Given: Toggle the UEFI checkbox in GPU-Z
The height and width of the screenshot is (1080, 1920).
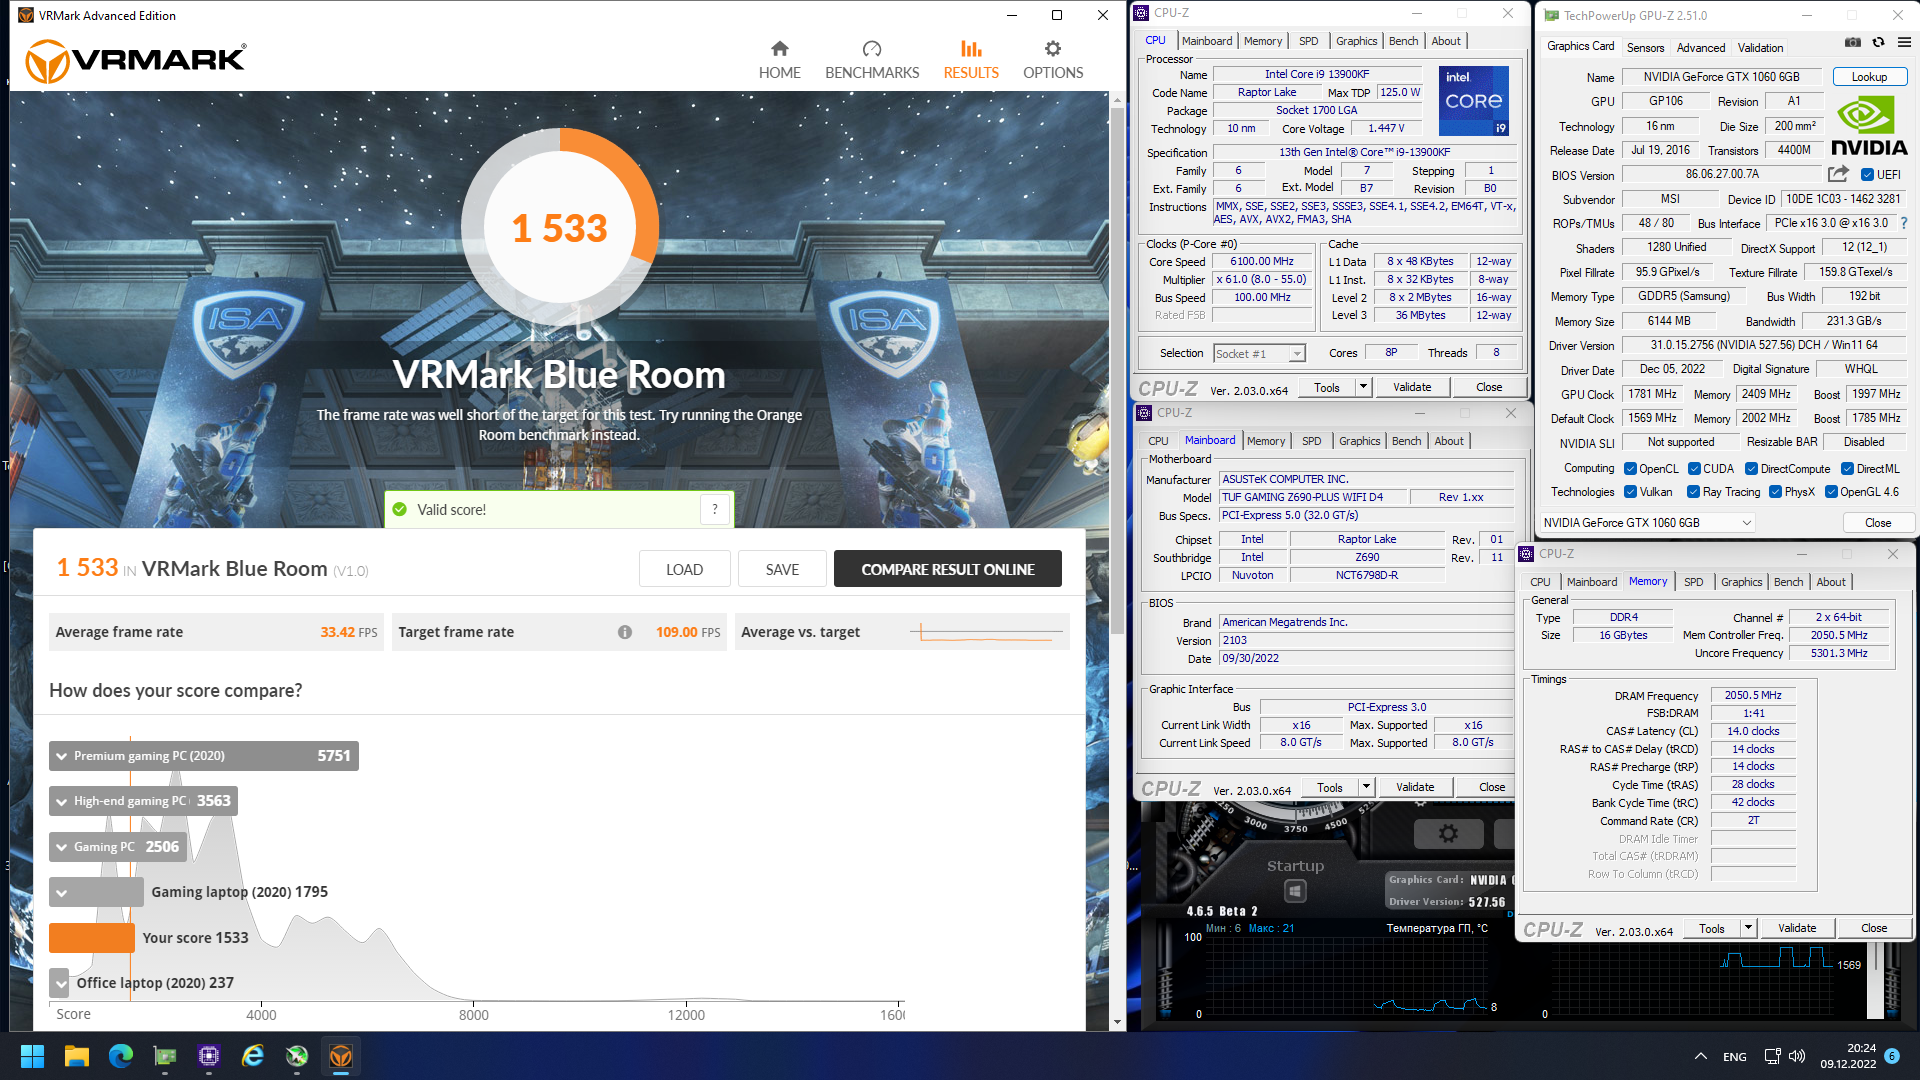Looking at the screenshot, I should pyautogui.click(x=1866, y=174).
